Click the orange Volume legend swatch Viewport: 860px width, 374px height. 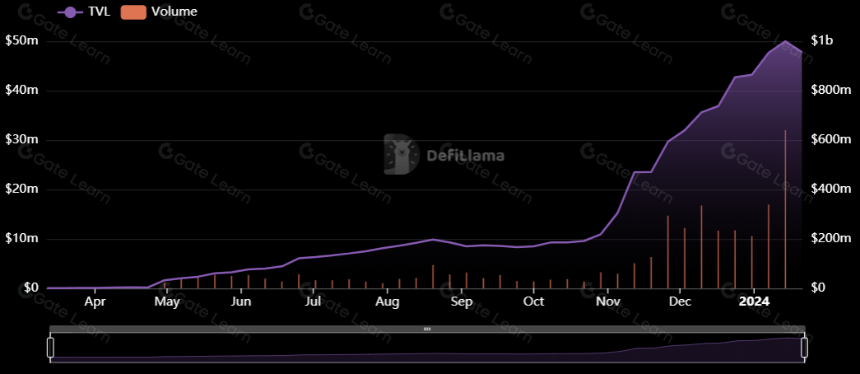(x=133, y=12)
